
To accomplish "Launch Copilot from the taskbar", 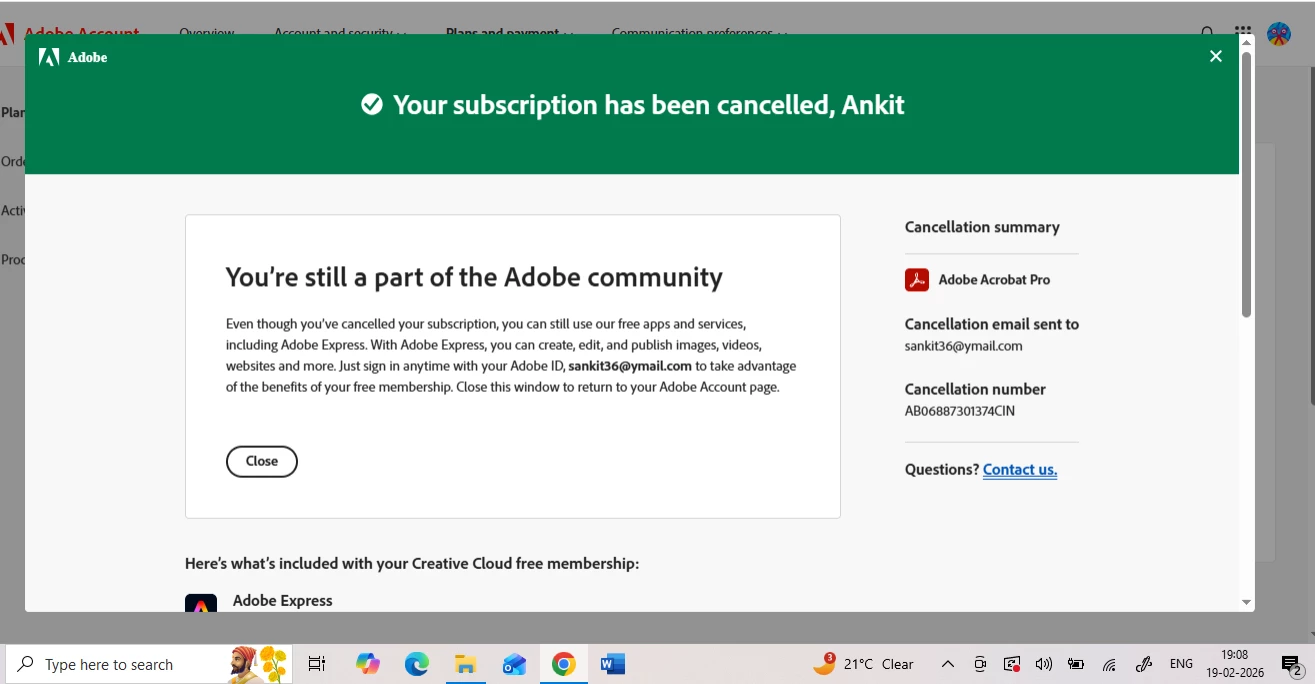I will point(368,664).
